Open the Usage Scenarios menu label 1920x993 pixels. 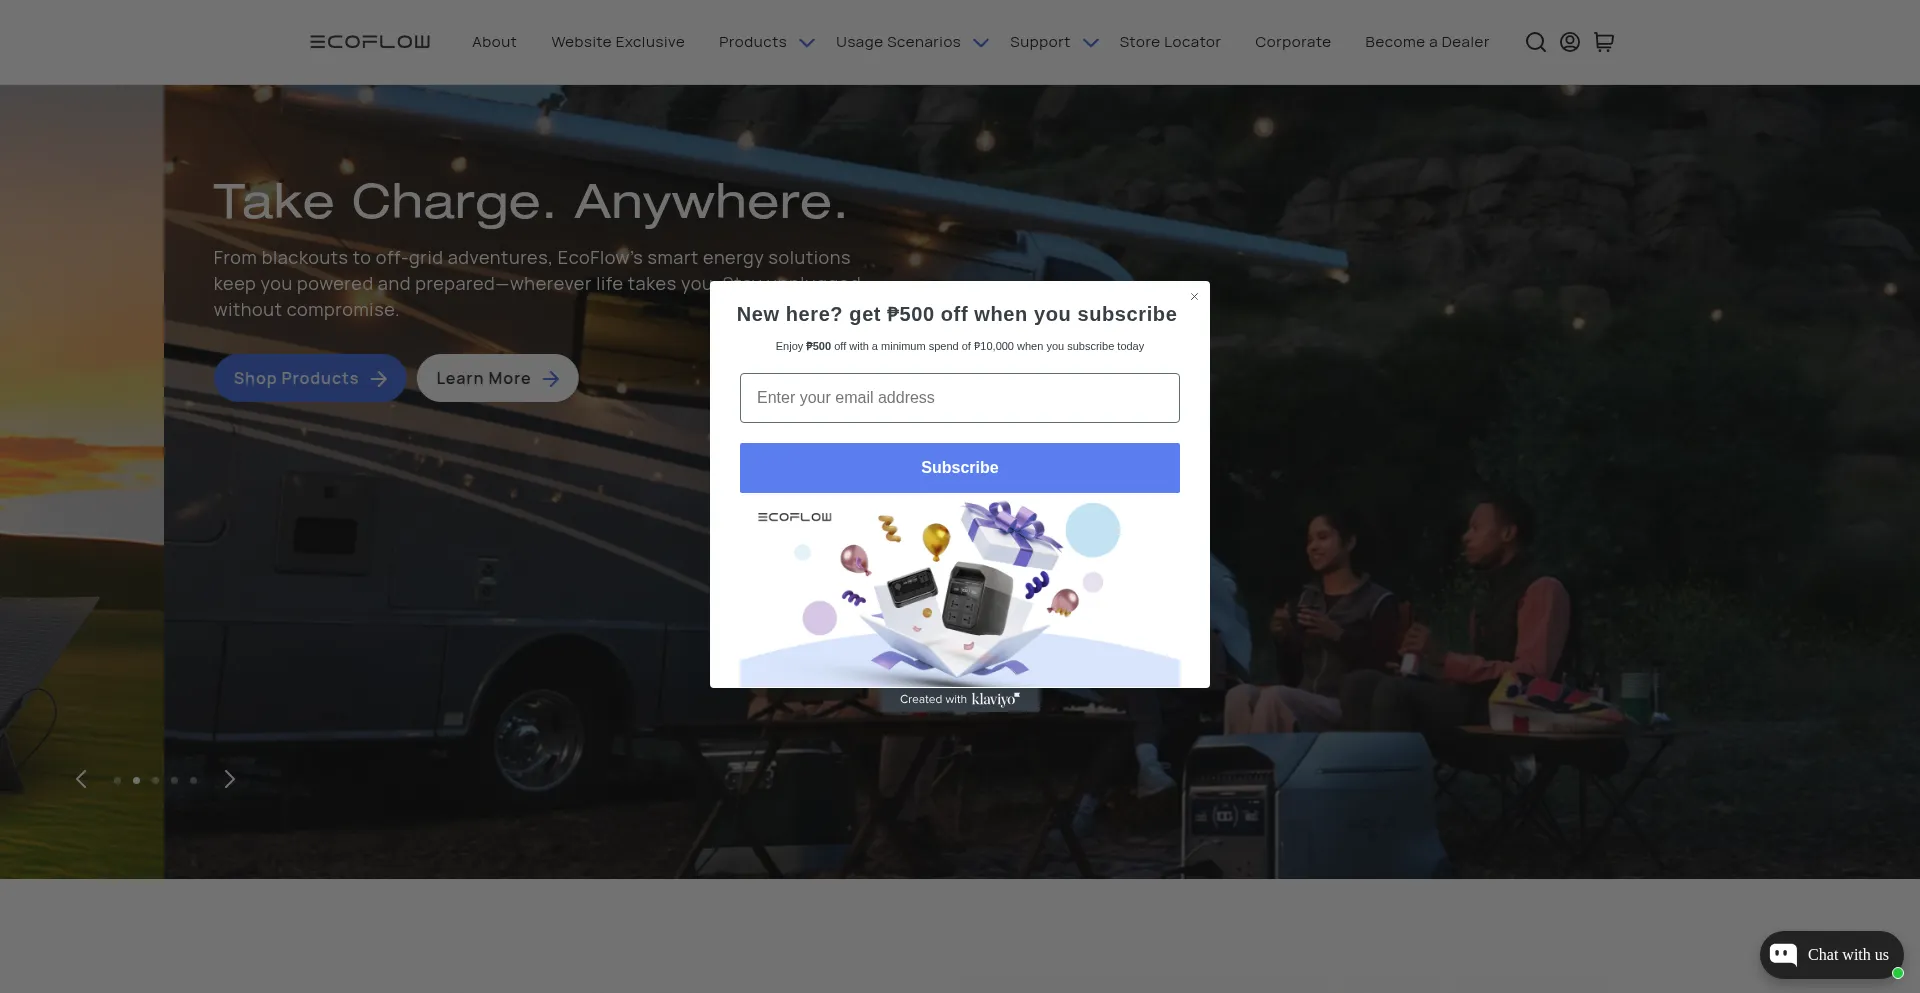click(x=898, y=42)
